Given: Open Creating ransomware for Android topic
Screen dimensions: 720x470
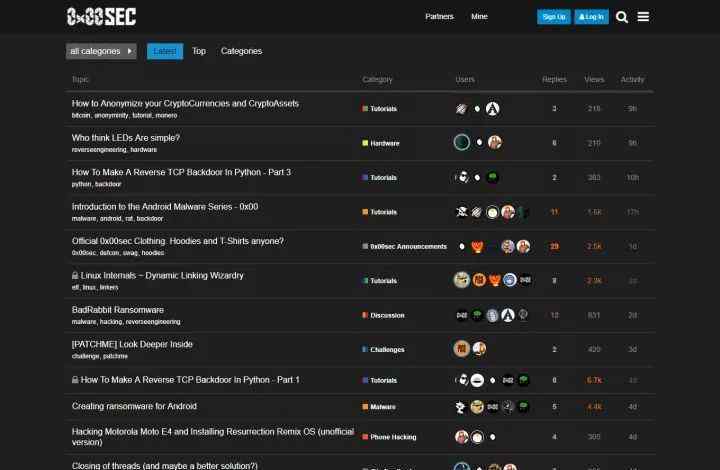Looking at the screenshot, I should pyautogui.click(x=134, y=406).
